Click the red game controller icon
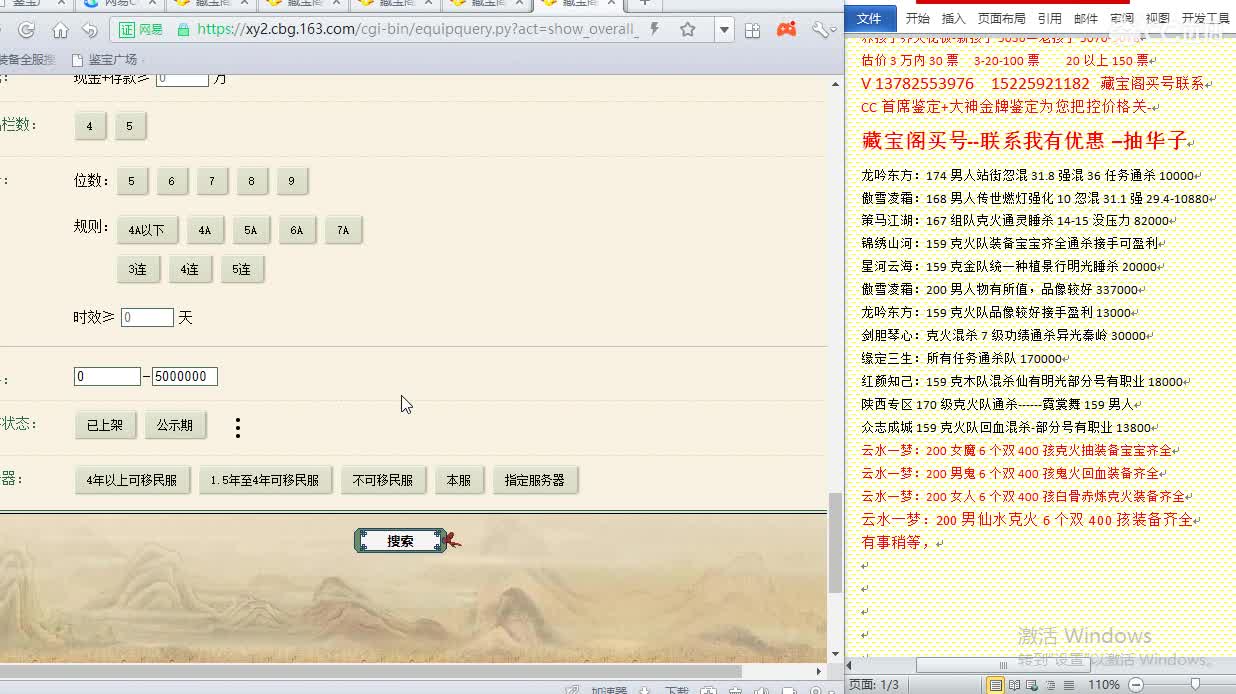The width and height of the screenshot is (1236, 694). click(787, 30)
